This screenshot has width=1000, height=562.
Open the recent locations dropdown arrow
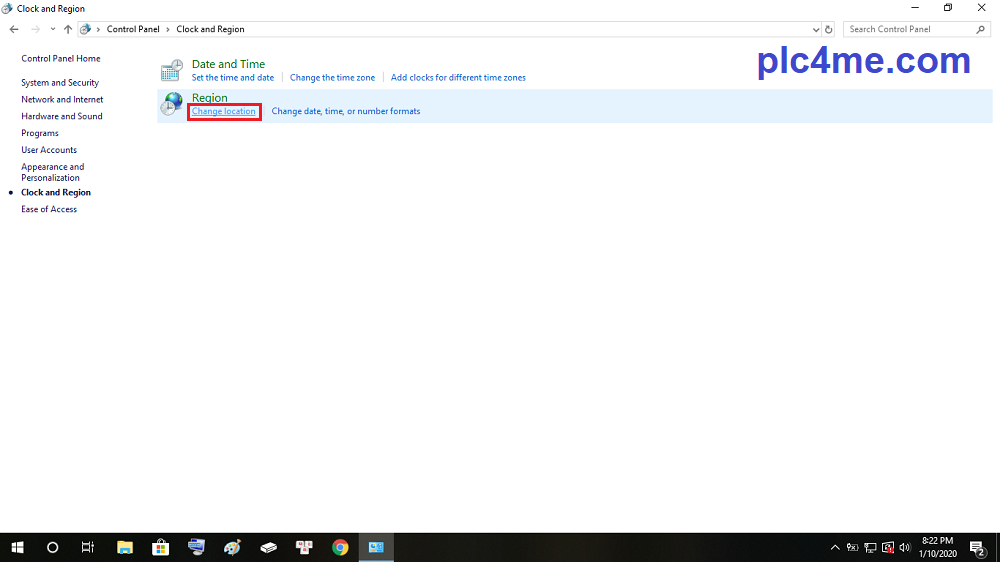click(x=53, y=29)
